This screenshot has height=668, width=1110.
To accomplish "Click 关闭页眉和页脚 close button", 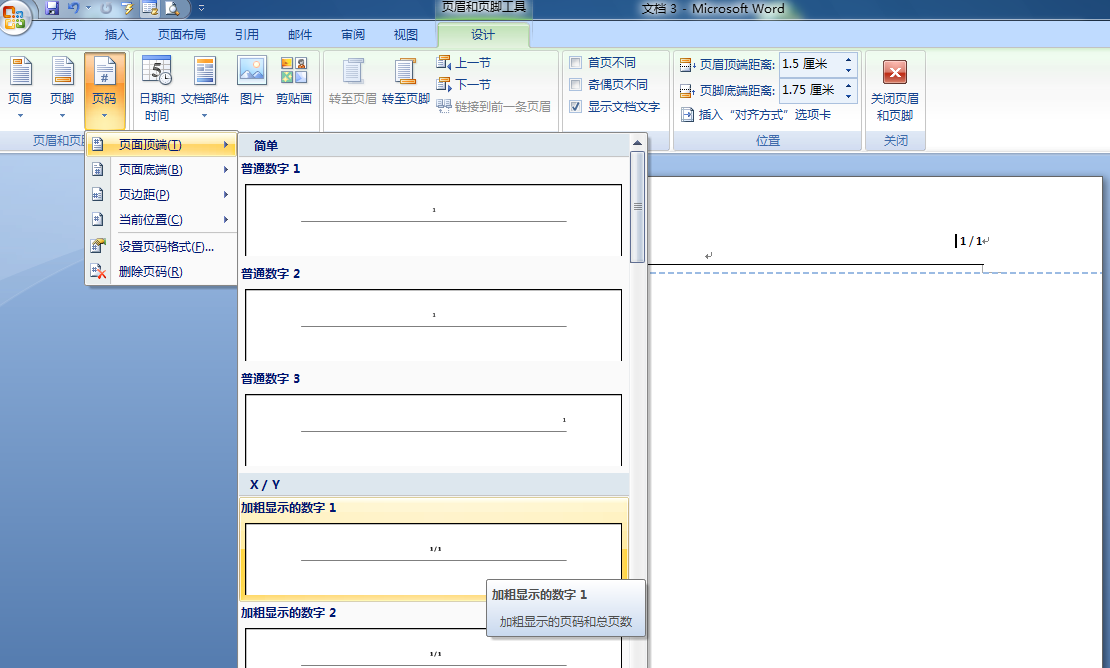I will click(x=895, y=91).
